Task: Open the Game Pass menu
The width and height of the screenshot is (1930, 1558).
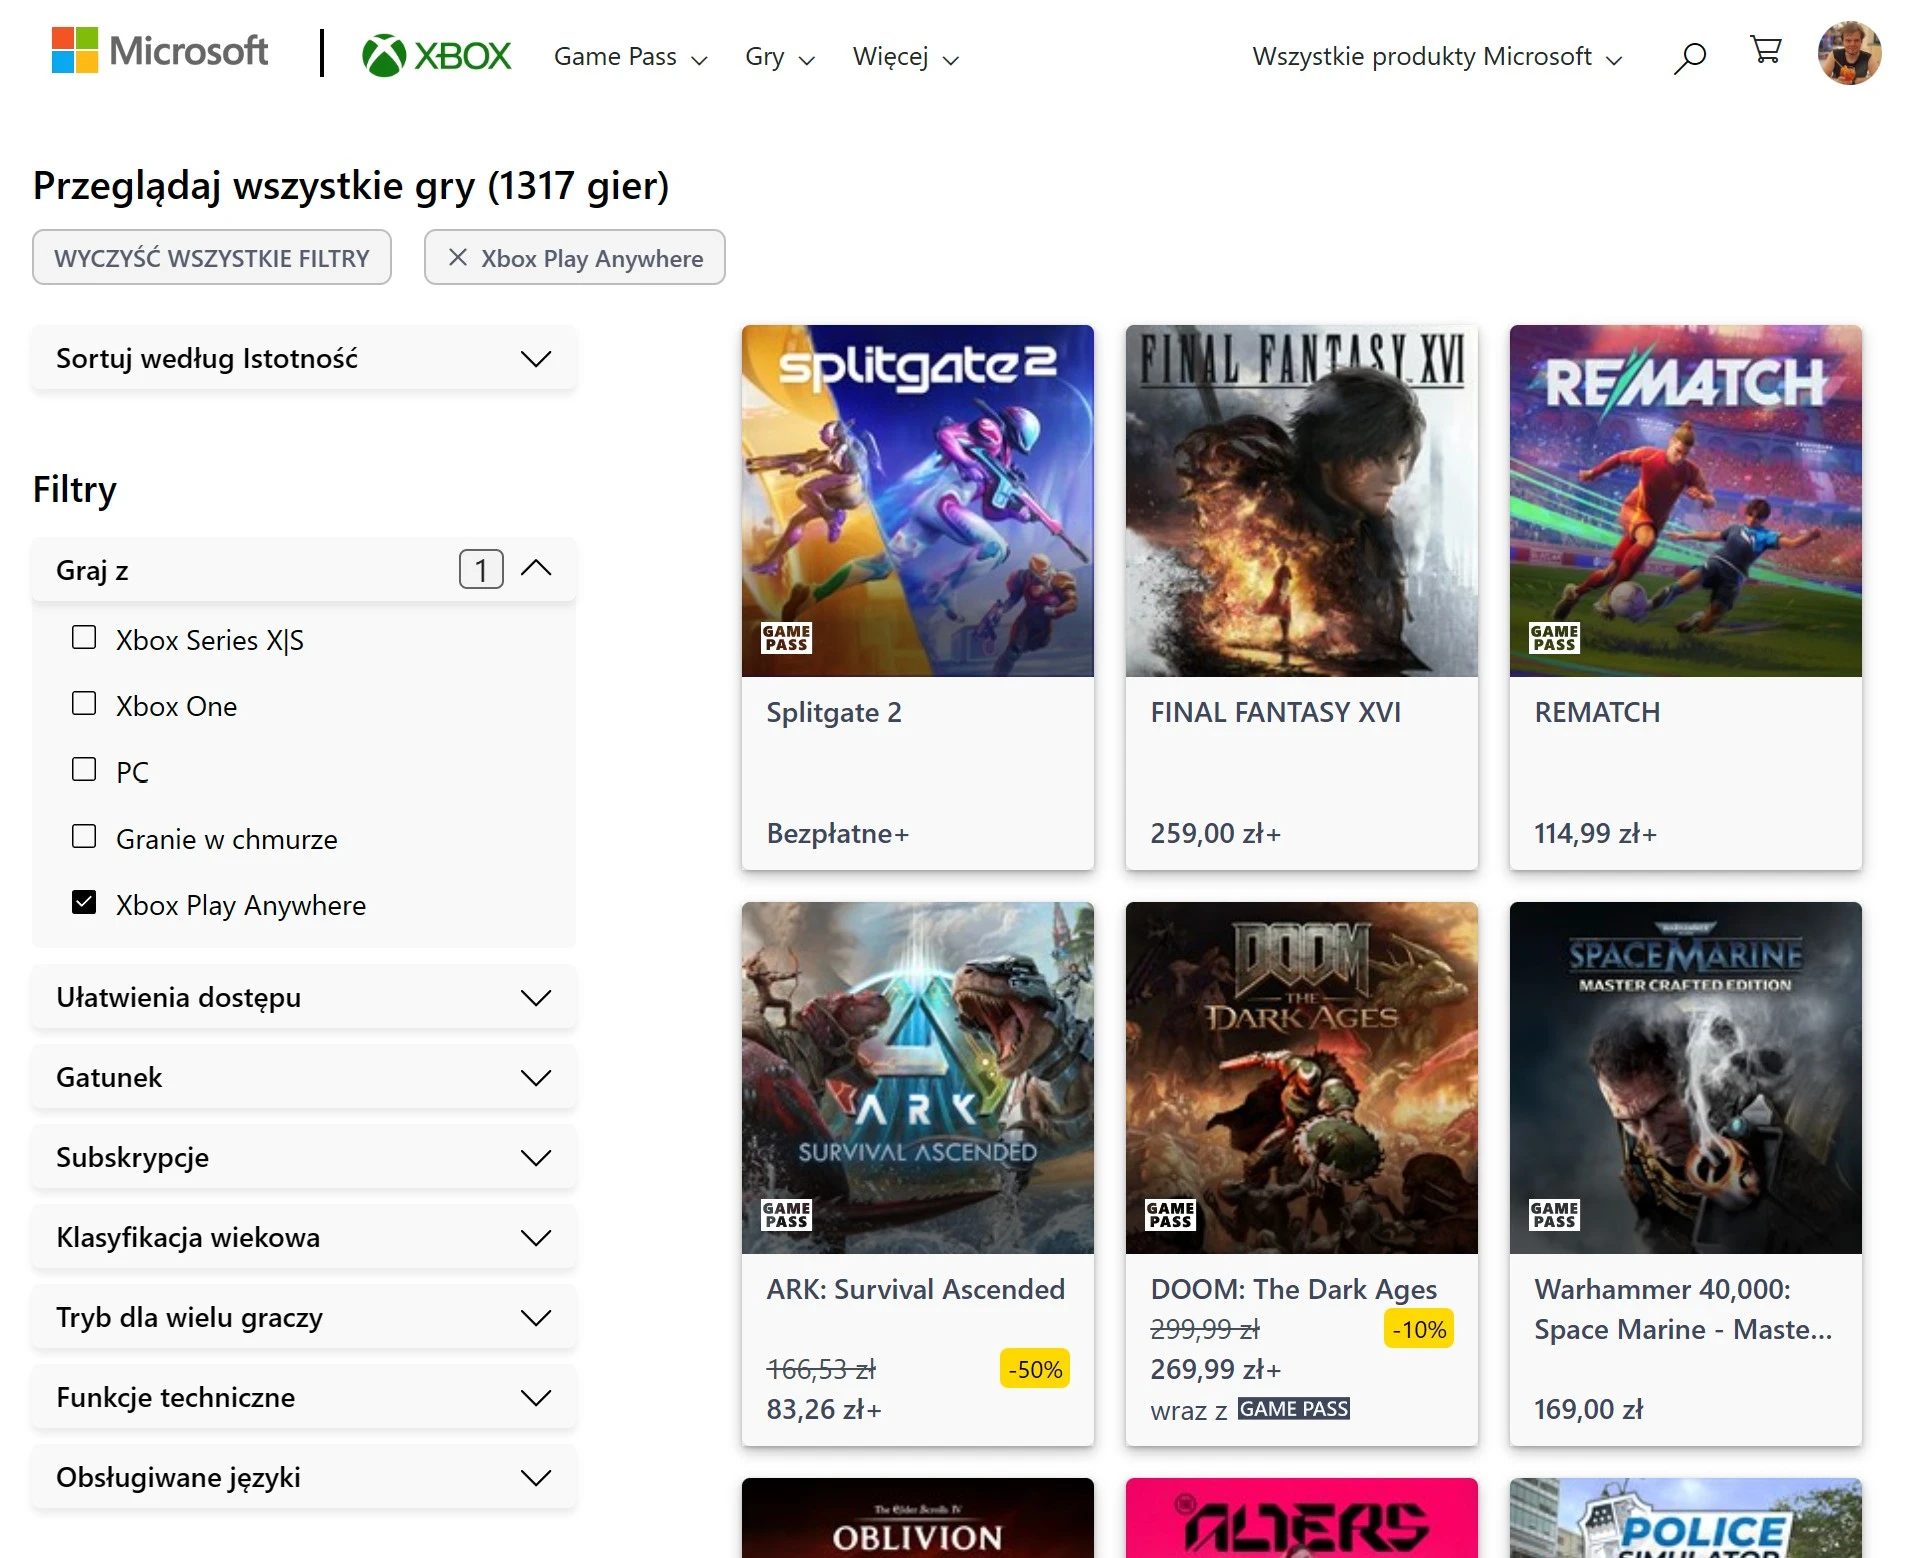Action: click(630, 57)
